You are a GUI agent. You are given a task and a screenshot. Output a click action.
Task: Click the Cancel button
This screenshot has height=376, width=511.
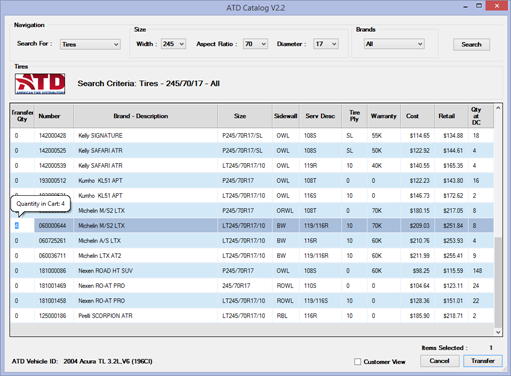coord(440,361)
